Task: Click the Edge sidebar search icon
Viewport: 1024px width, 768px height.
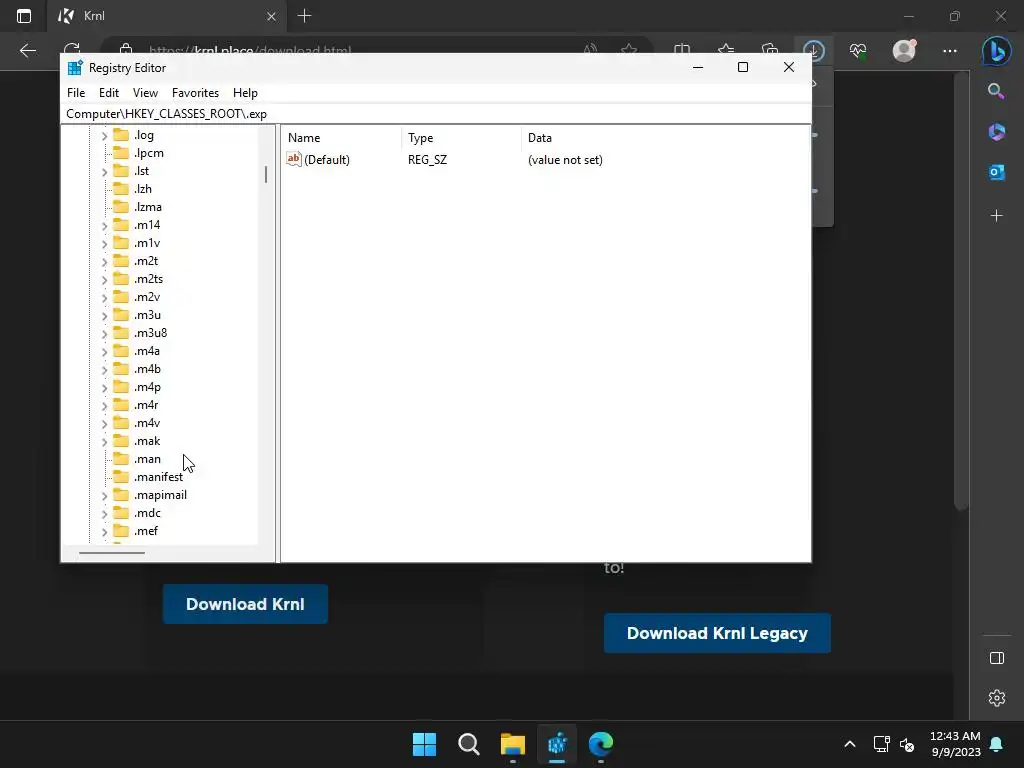Action: [997, 91]
